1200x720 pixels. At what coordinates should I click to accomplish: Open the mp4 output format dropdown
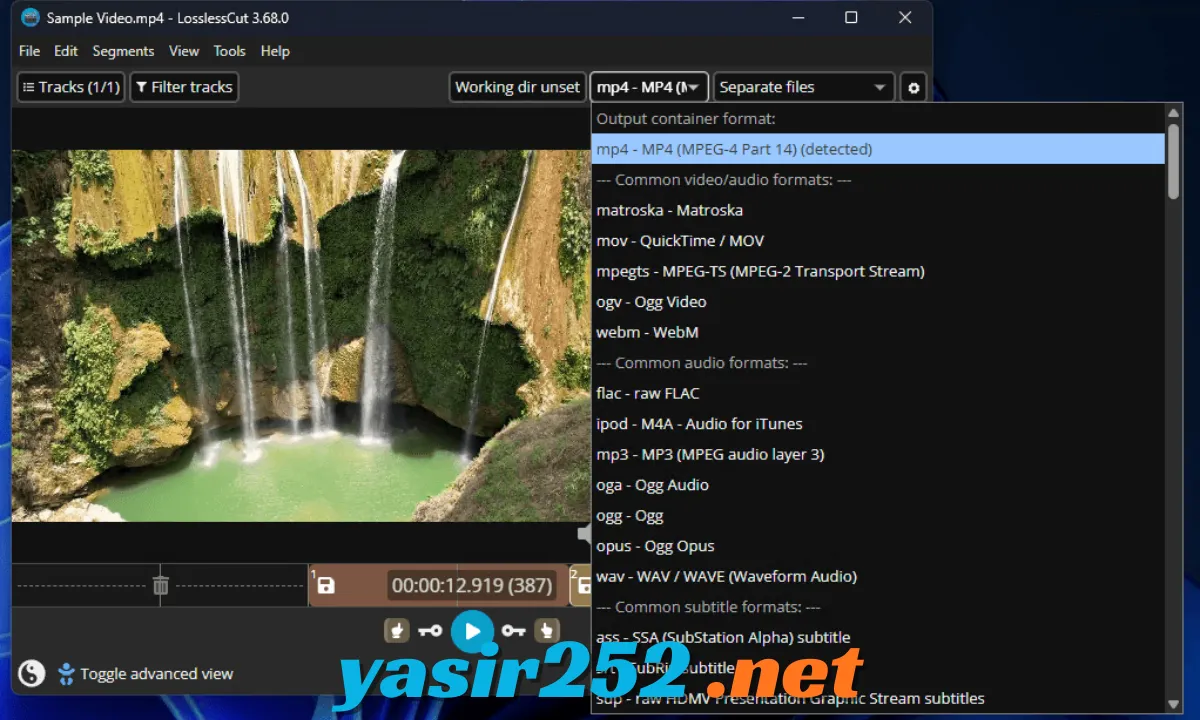(649, 87)
